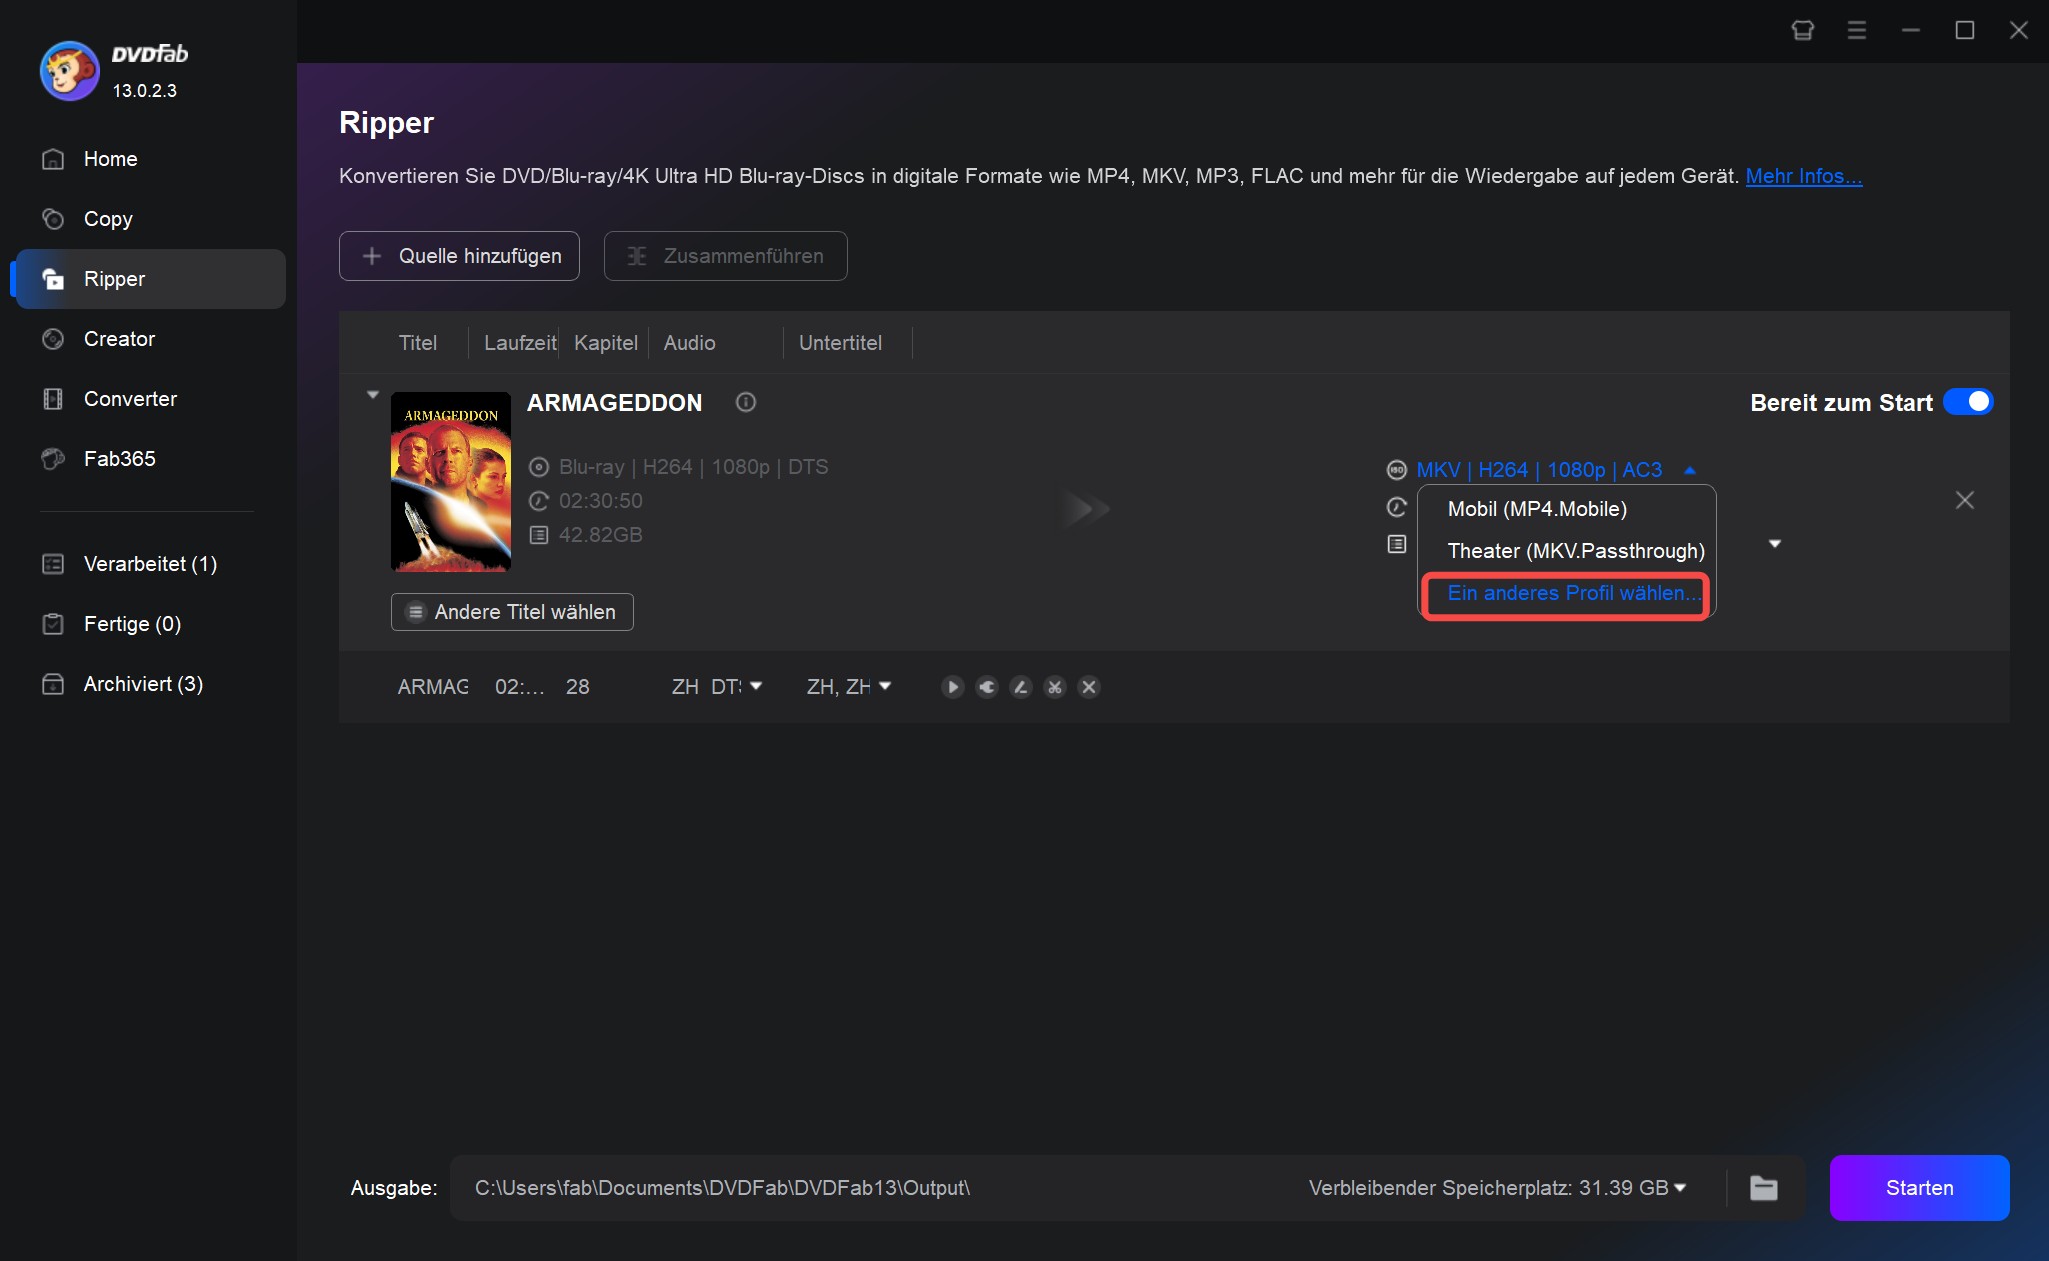Click the Converter film icon
Viewport: 2049px width, 1261px height.
53,399
